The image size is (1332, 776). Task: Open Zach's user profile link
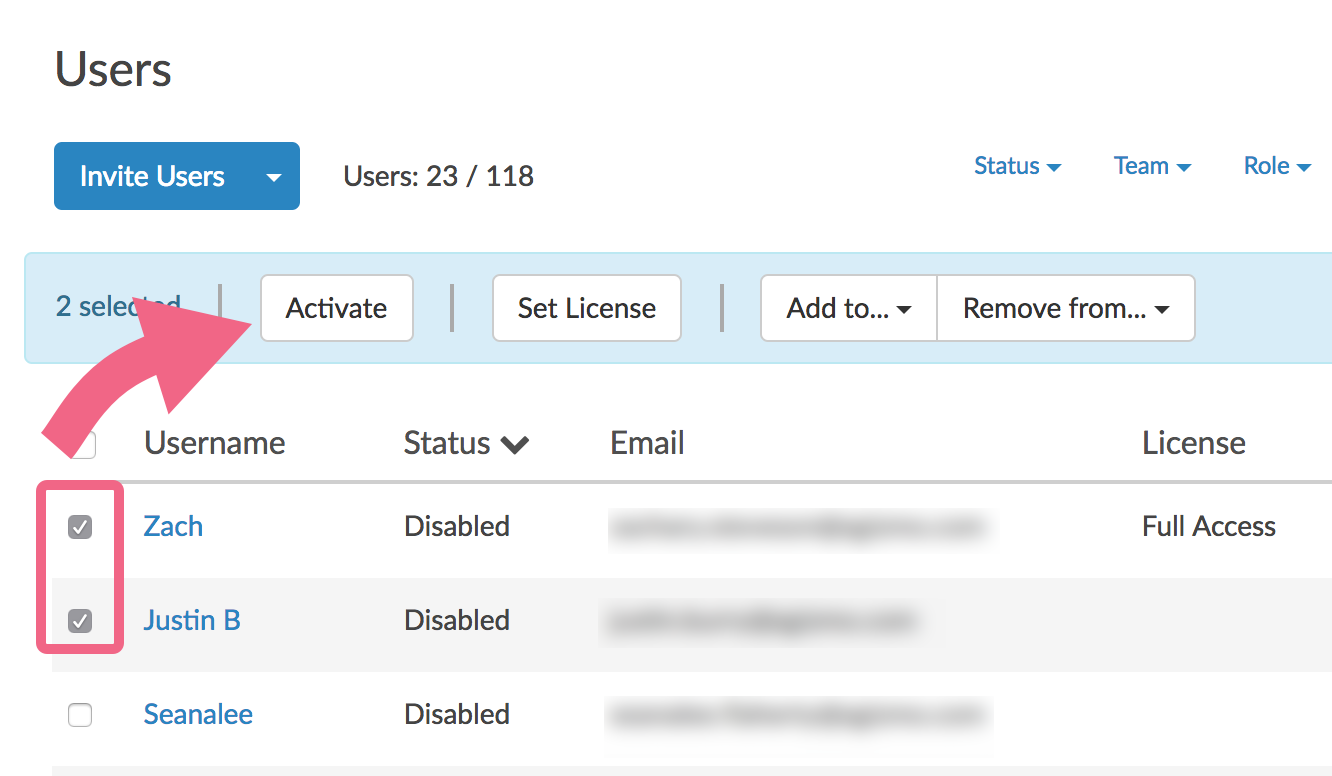173,526
